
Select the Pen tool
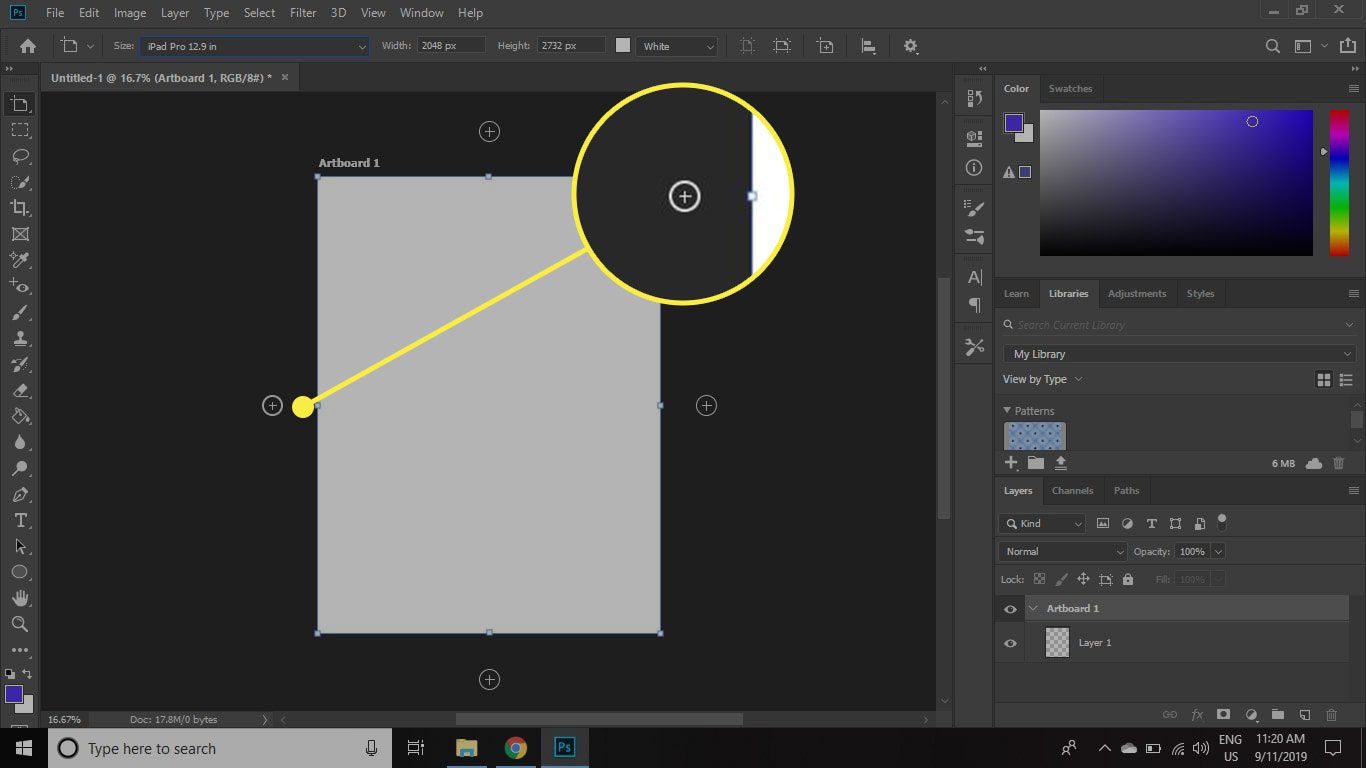(x=19, y=494)
